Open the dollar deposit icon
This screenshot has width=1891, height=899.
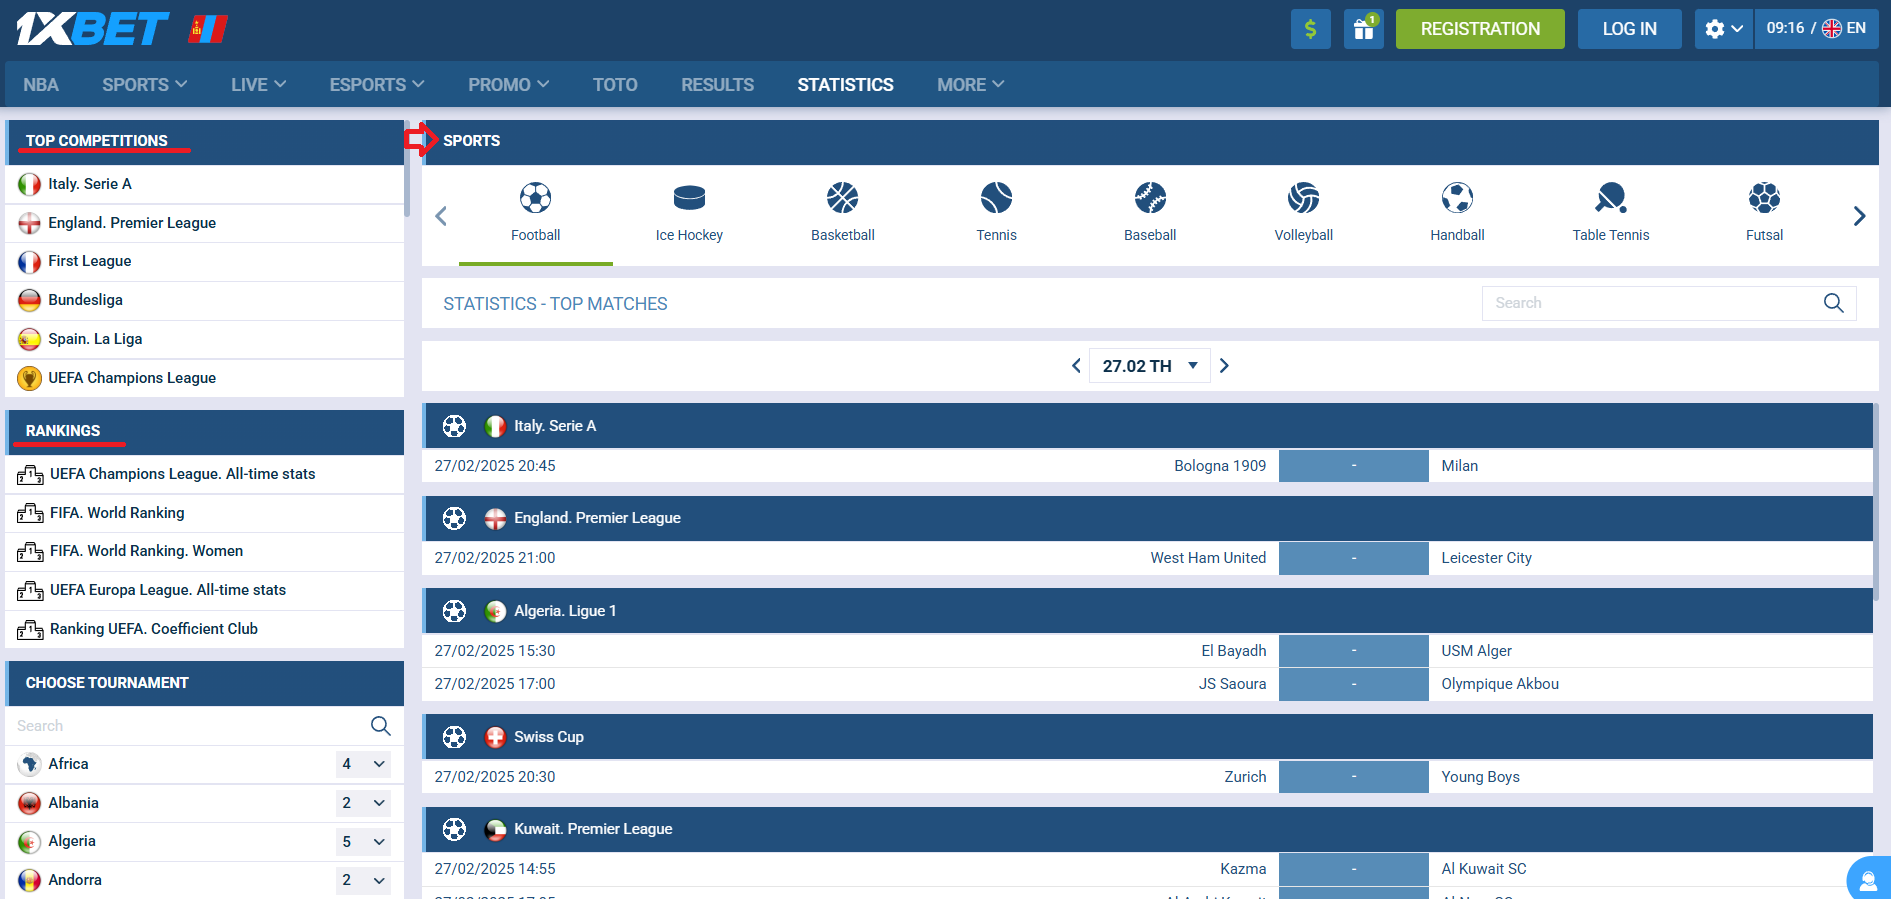coord(1310,29)
